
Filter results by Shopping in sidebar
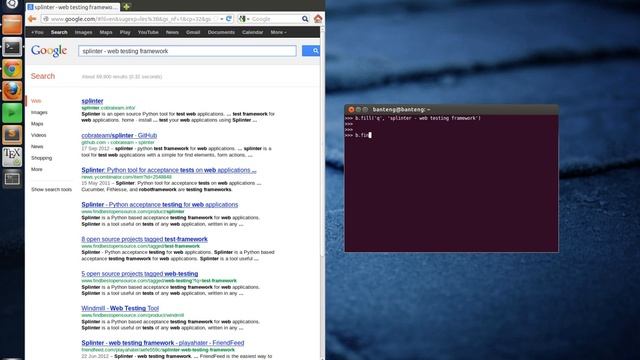[41, 158]
